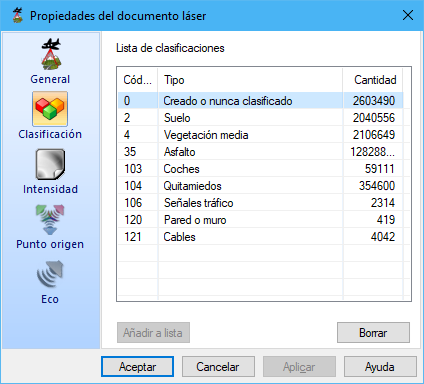This screenshot has width=424, height=384.
Task: Click the code cell 103
Action: tap(133, 169)
